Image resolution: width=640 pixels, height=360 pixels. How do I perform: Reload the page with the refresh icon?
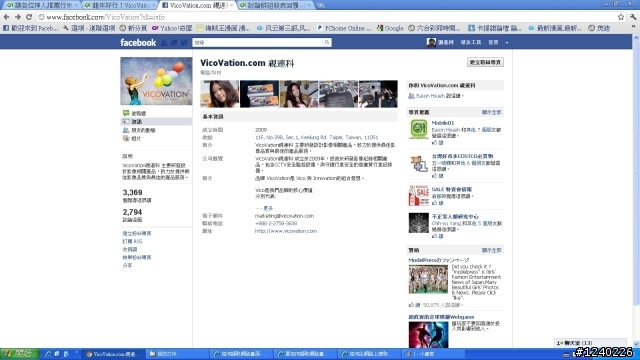click(x=29, y=17)
